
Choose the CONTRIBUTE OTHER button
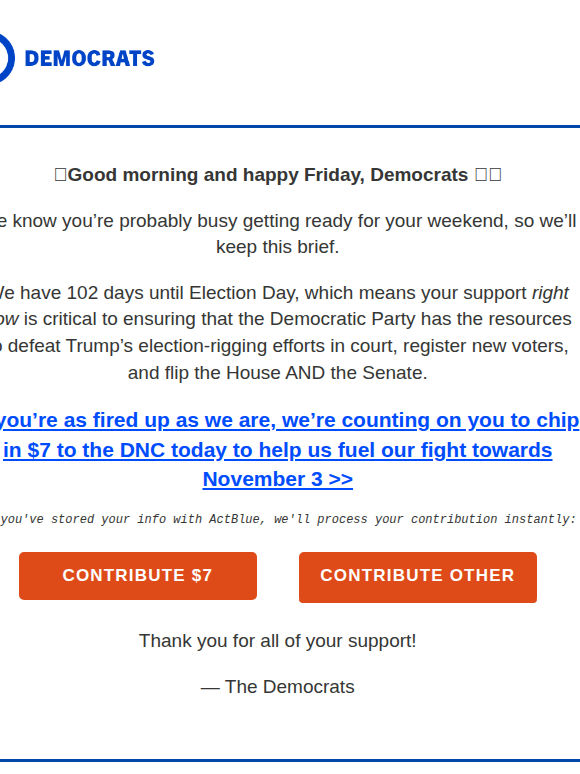(x=418, y=577)
